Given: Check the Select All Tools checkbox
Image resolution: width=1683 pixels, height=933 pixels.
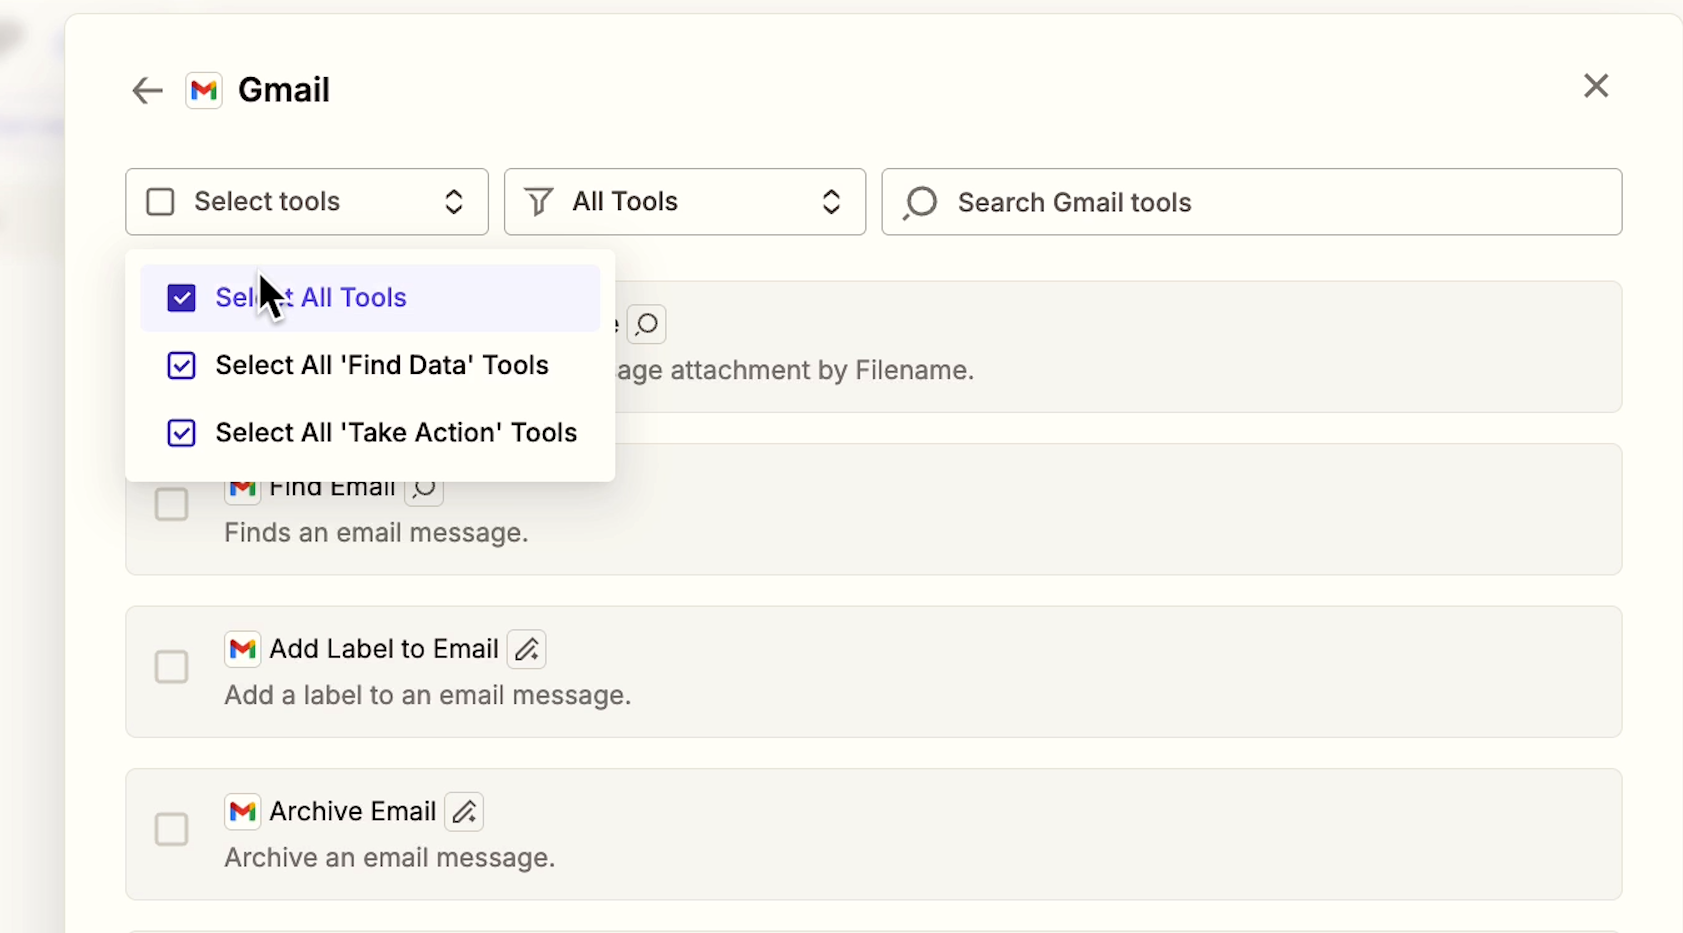Looking at the screenshot, I should pos(181,298).
